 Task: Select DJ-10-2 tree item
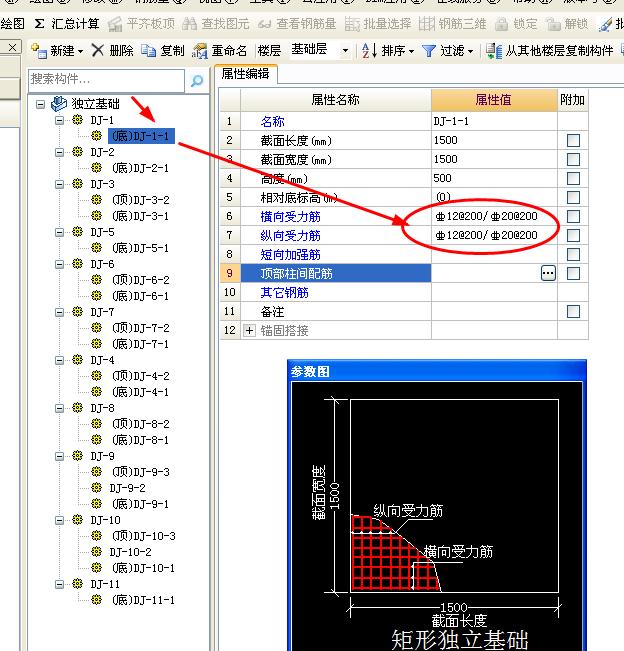coord(130,552)
